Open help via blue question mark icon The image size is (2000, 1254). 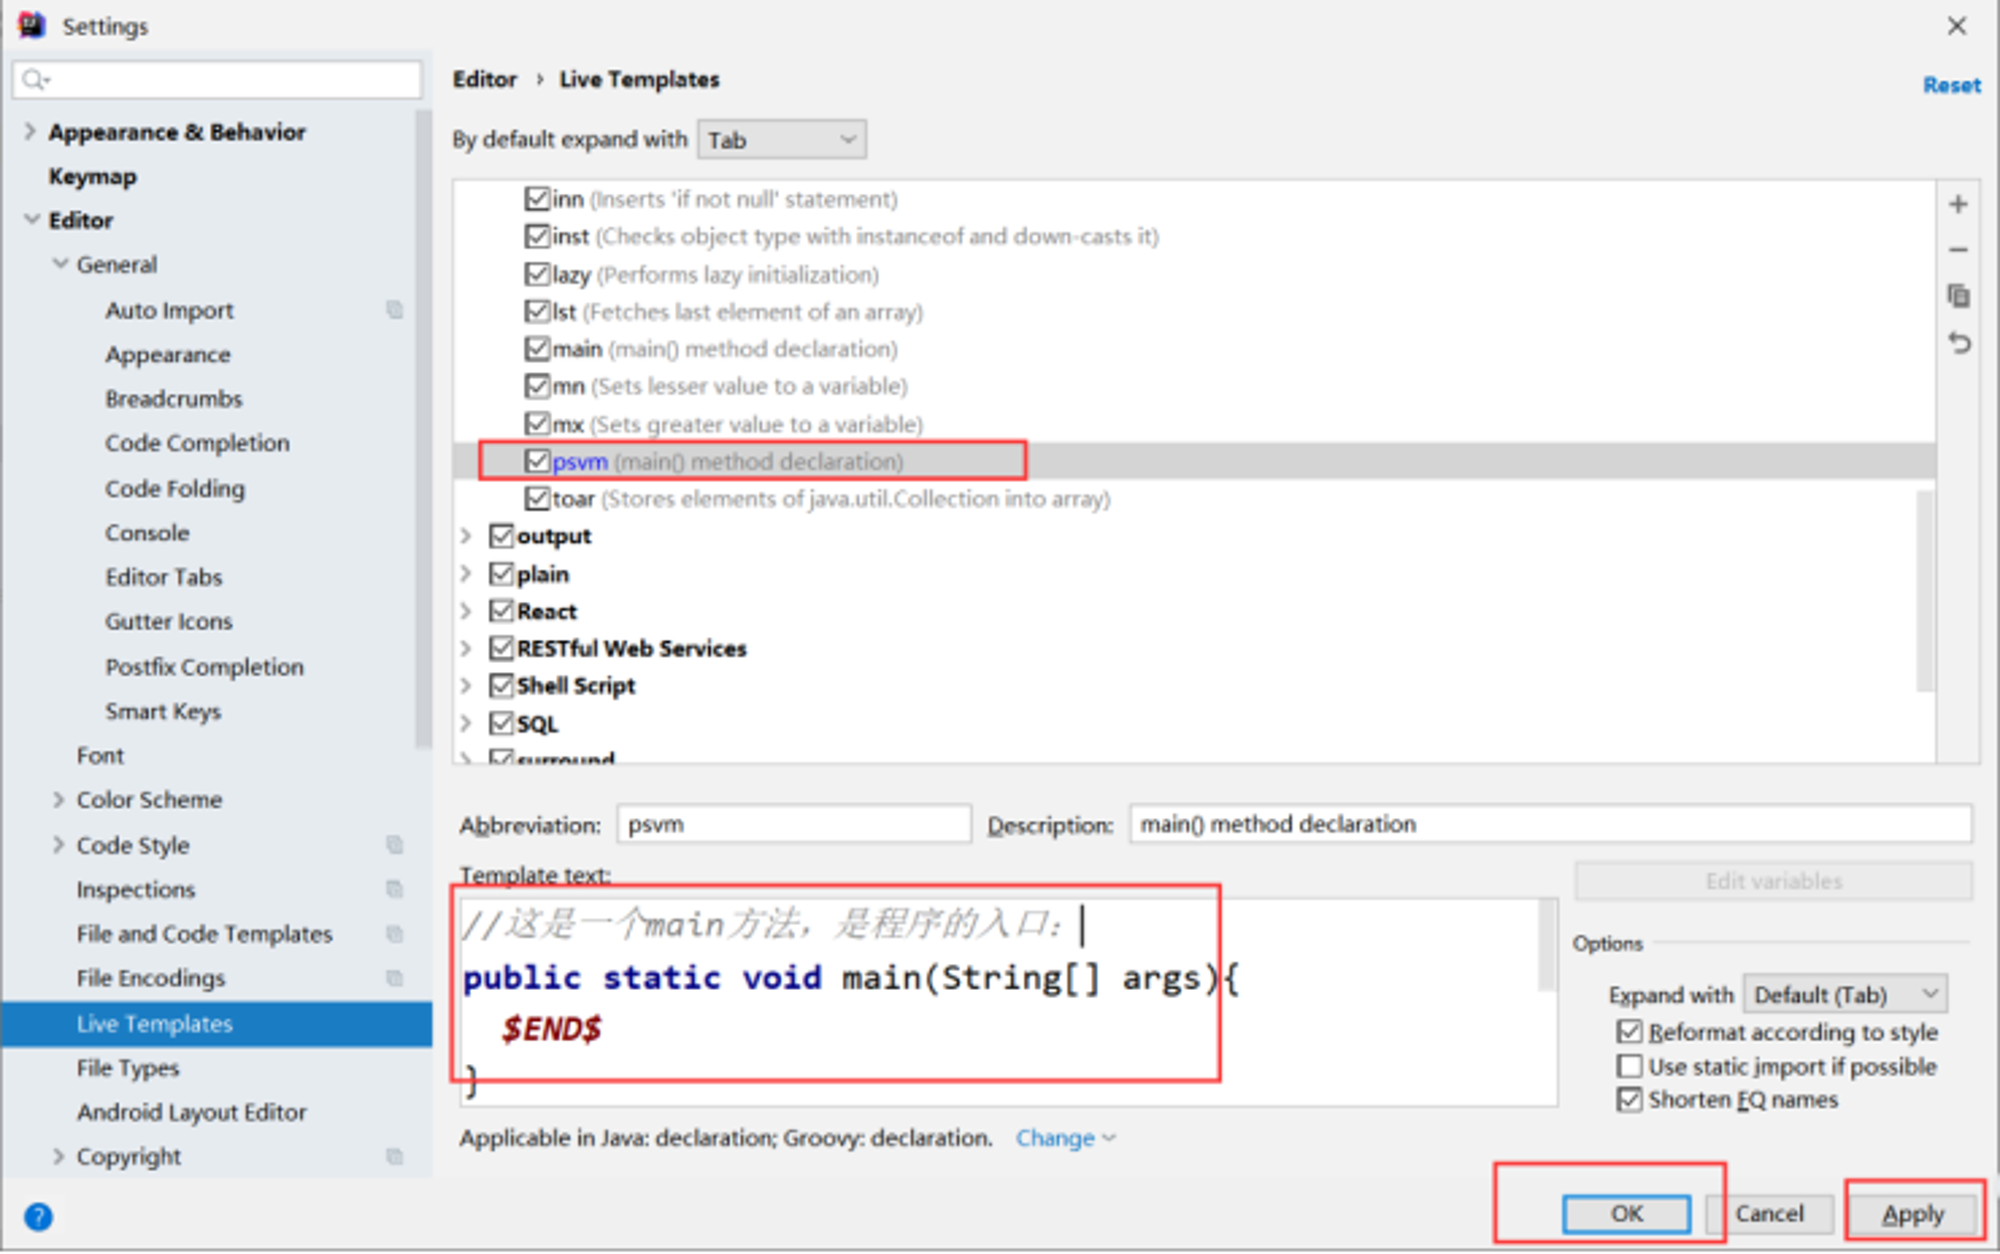[38, 1217]
